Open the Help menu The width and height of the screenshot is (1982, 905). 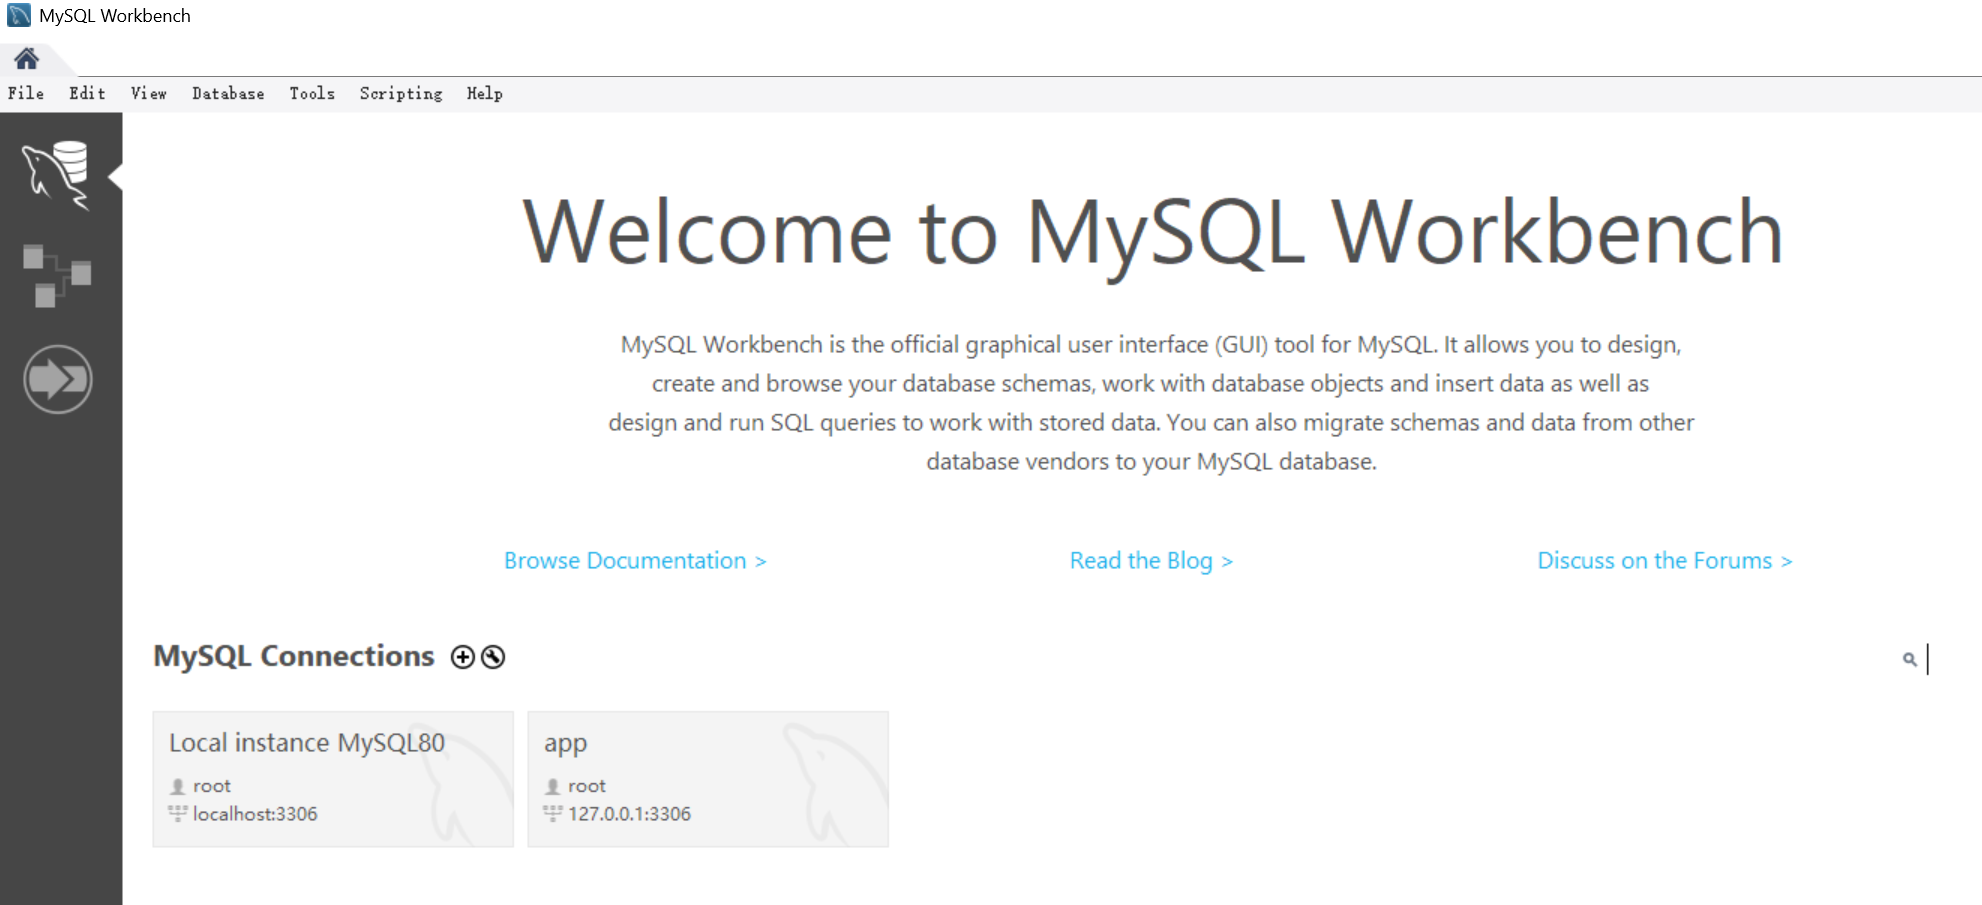tap(484, 93)
